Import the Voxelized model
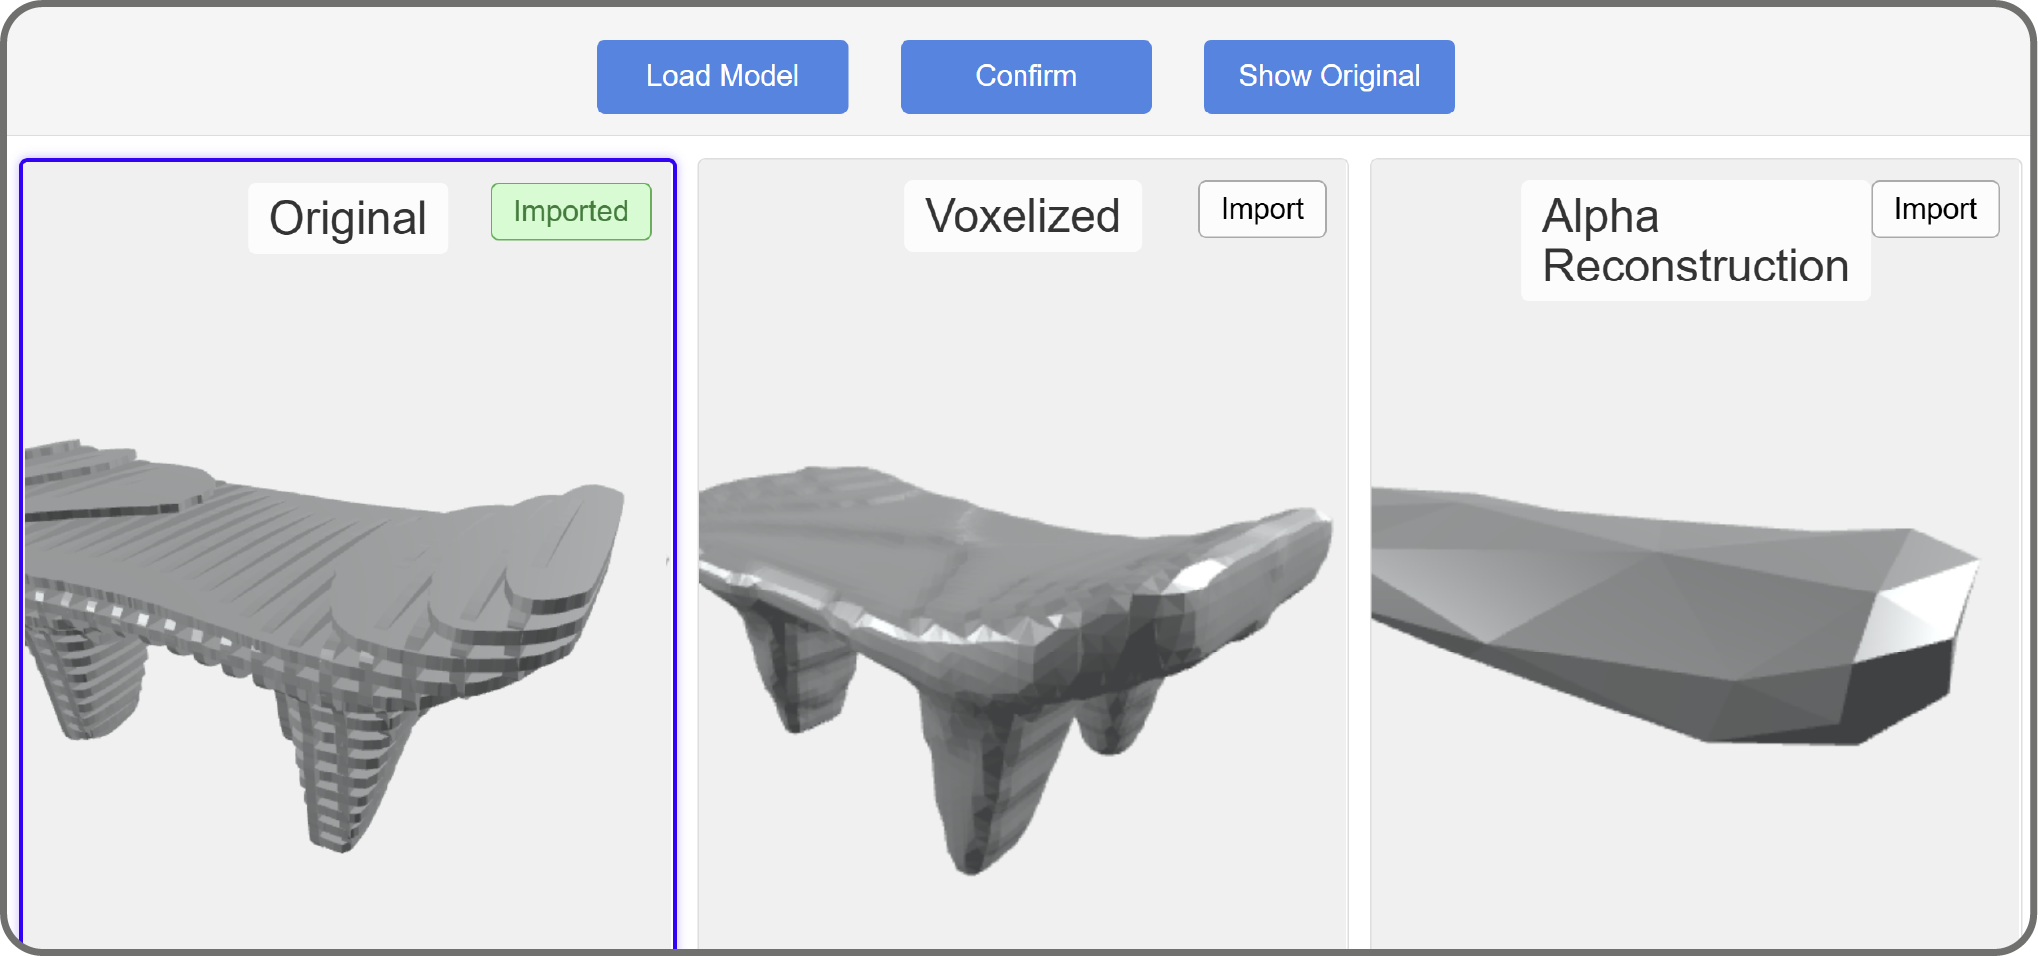Viewport: 2038px width, 956px height. coord(1262,209)
